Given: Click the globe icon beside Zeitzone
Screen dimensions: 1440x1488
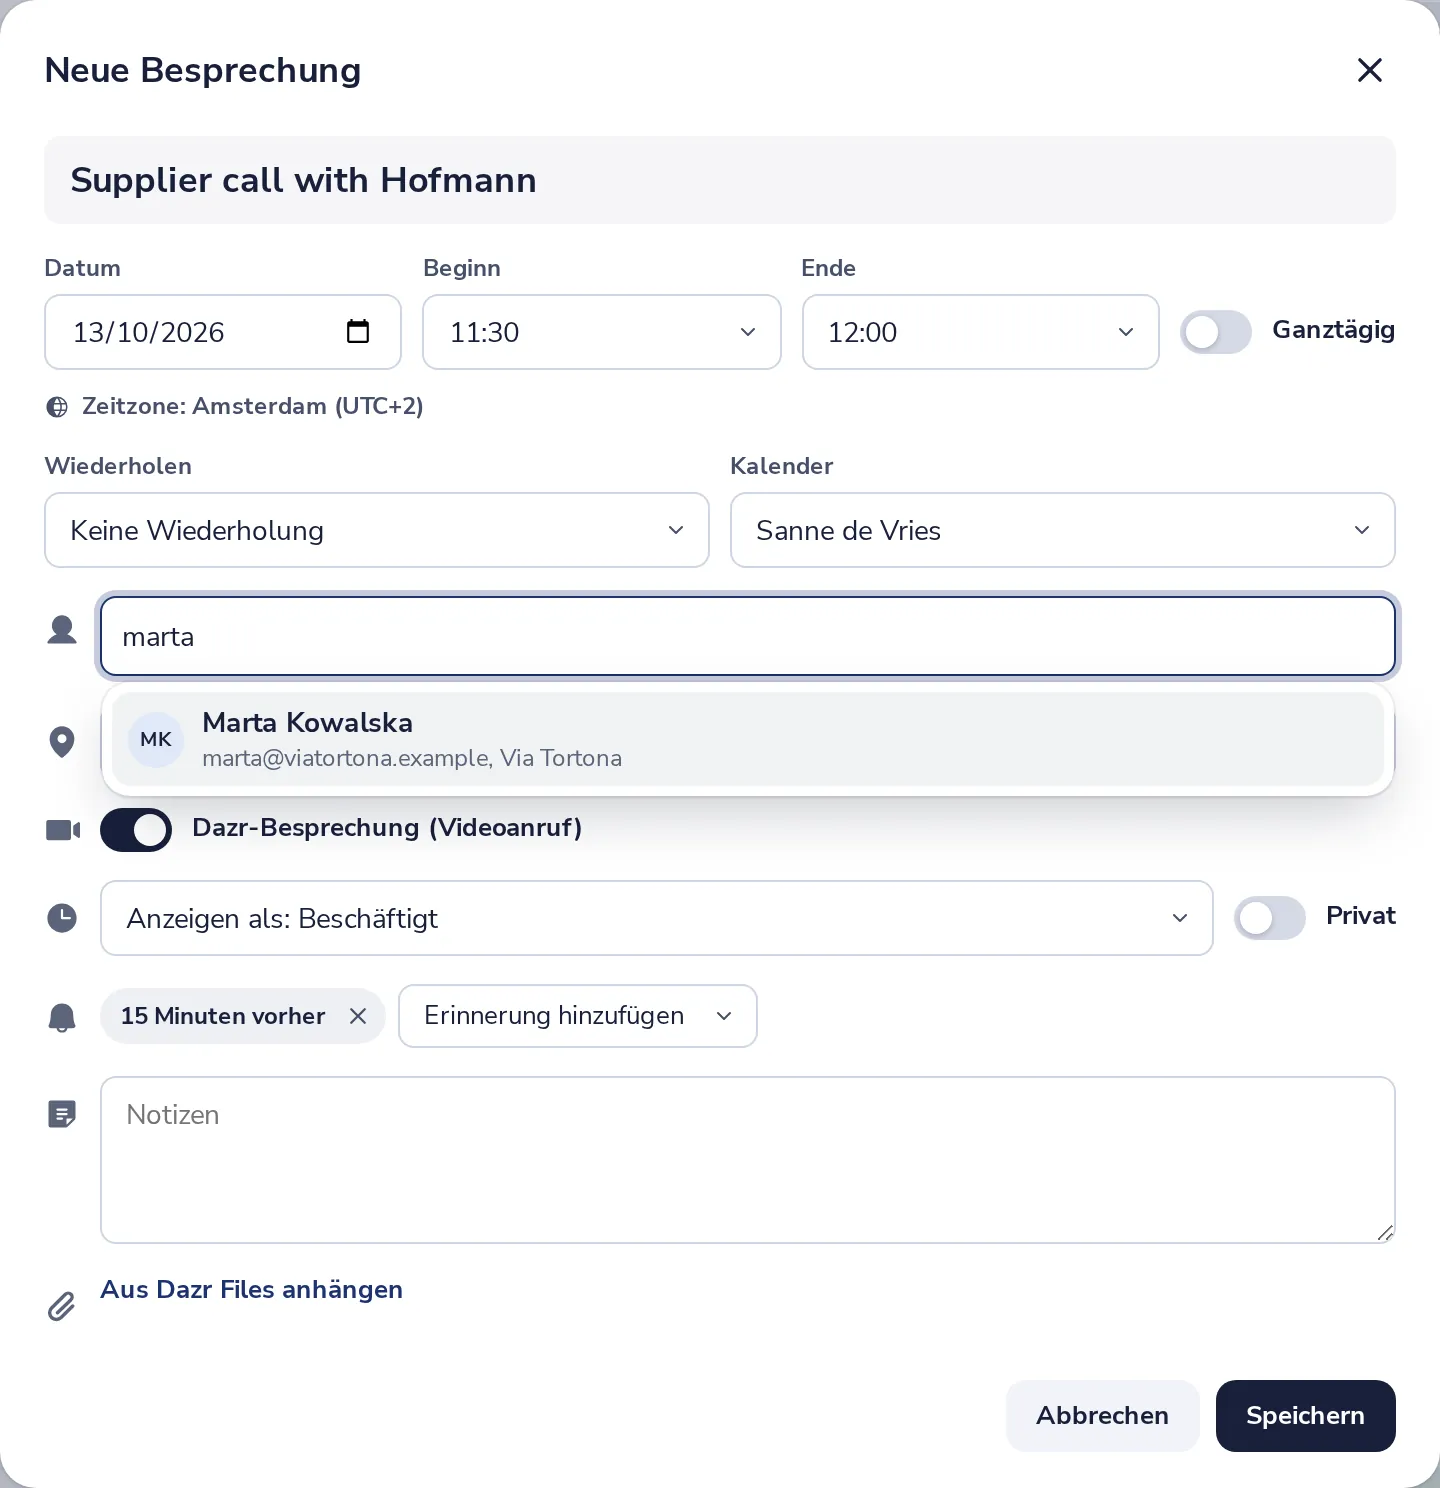Looking at the screenshot, I should (x=58, y=407).
